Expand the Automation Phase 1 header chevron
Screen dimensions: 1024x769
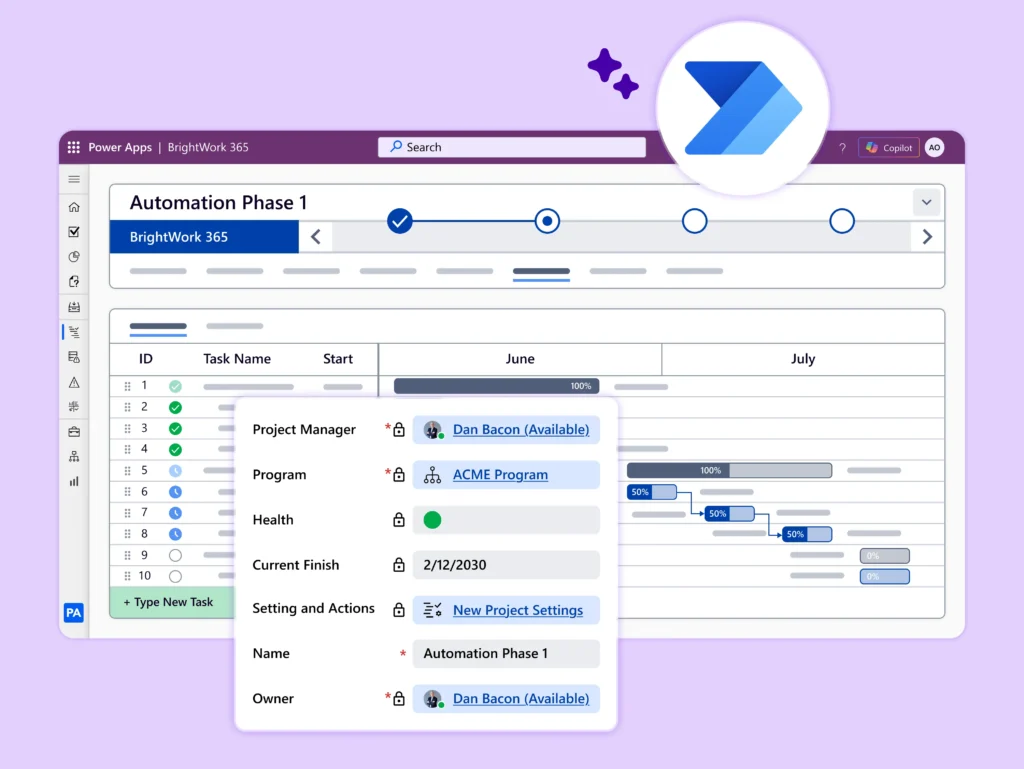[926, 202]
